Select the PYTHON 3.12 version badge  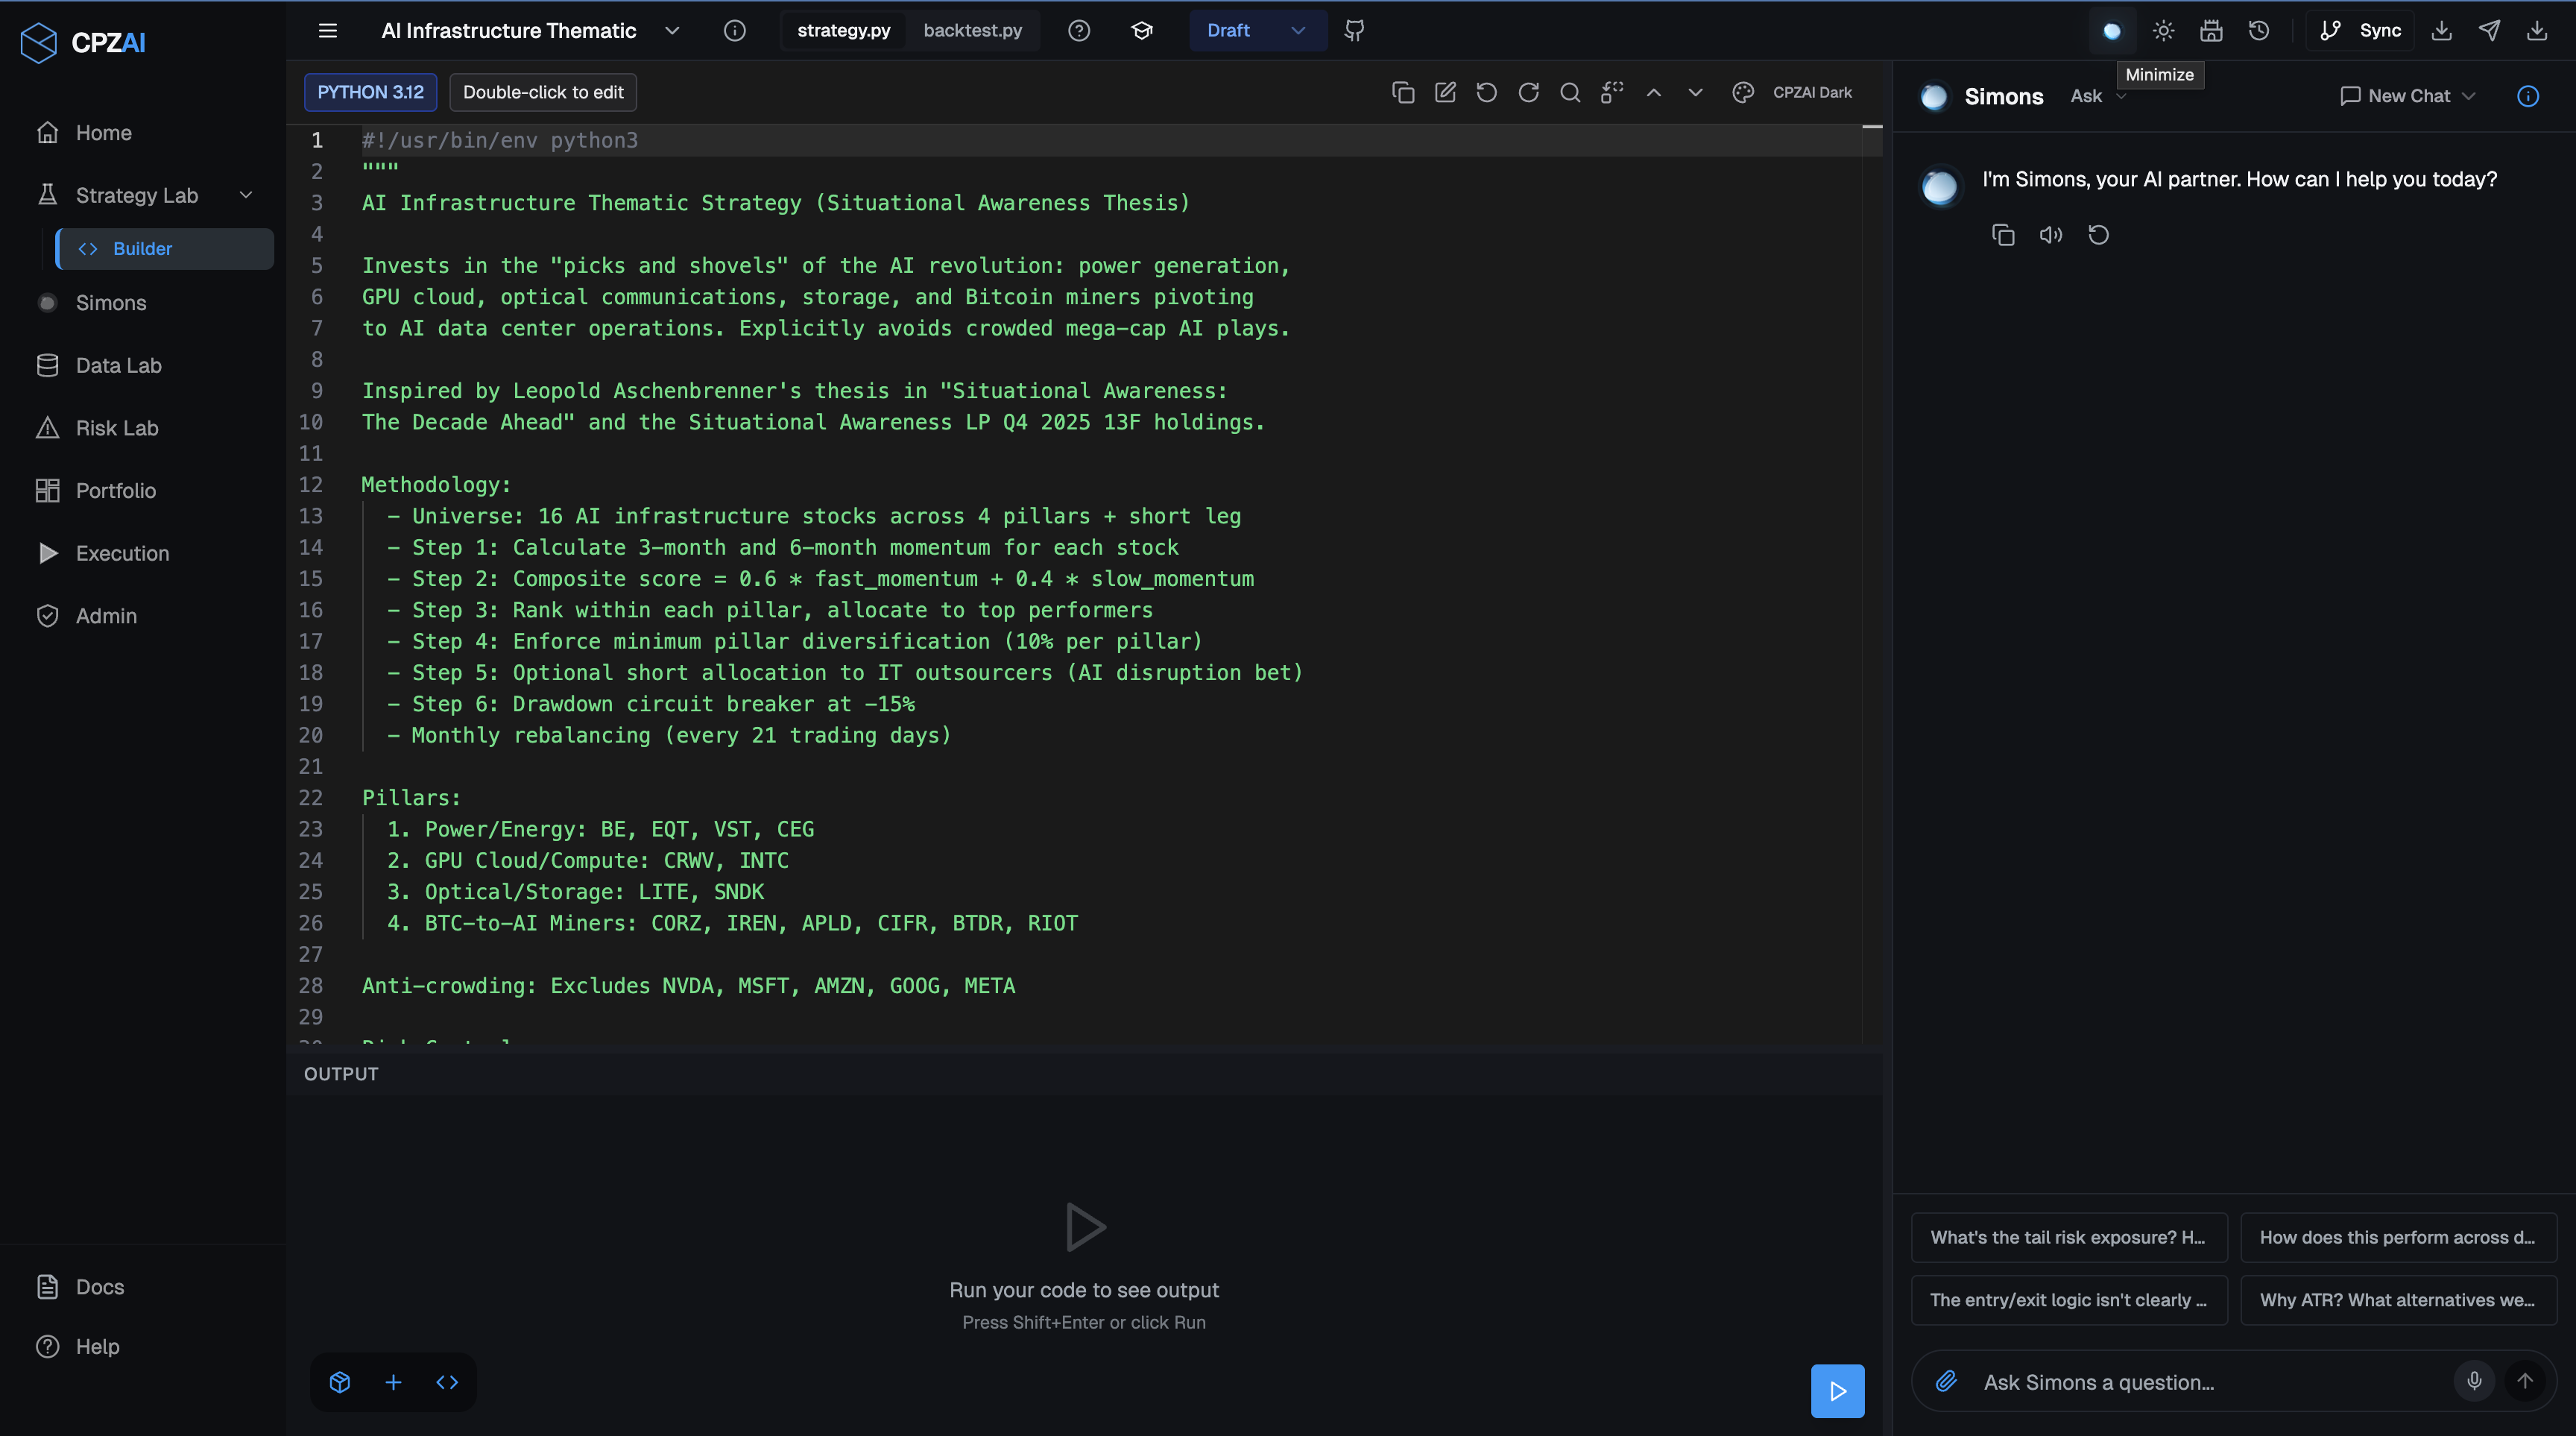point(369,92)
